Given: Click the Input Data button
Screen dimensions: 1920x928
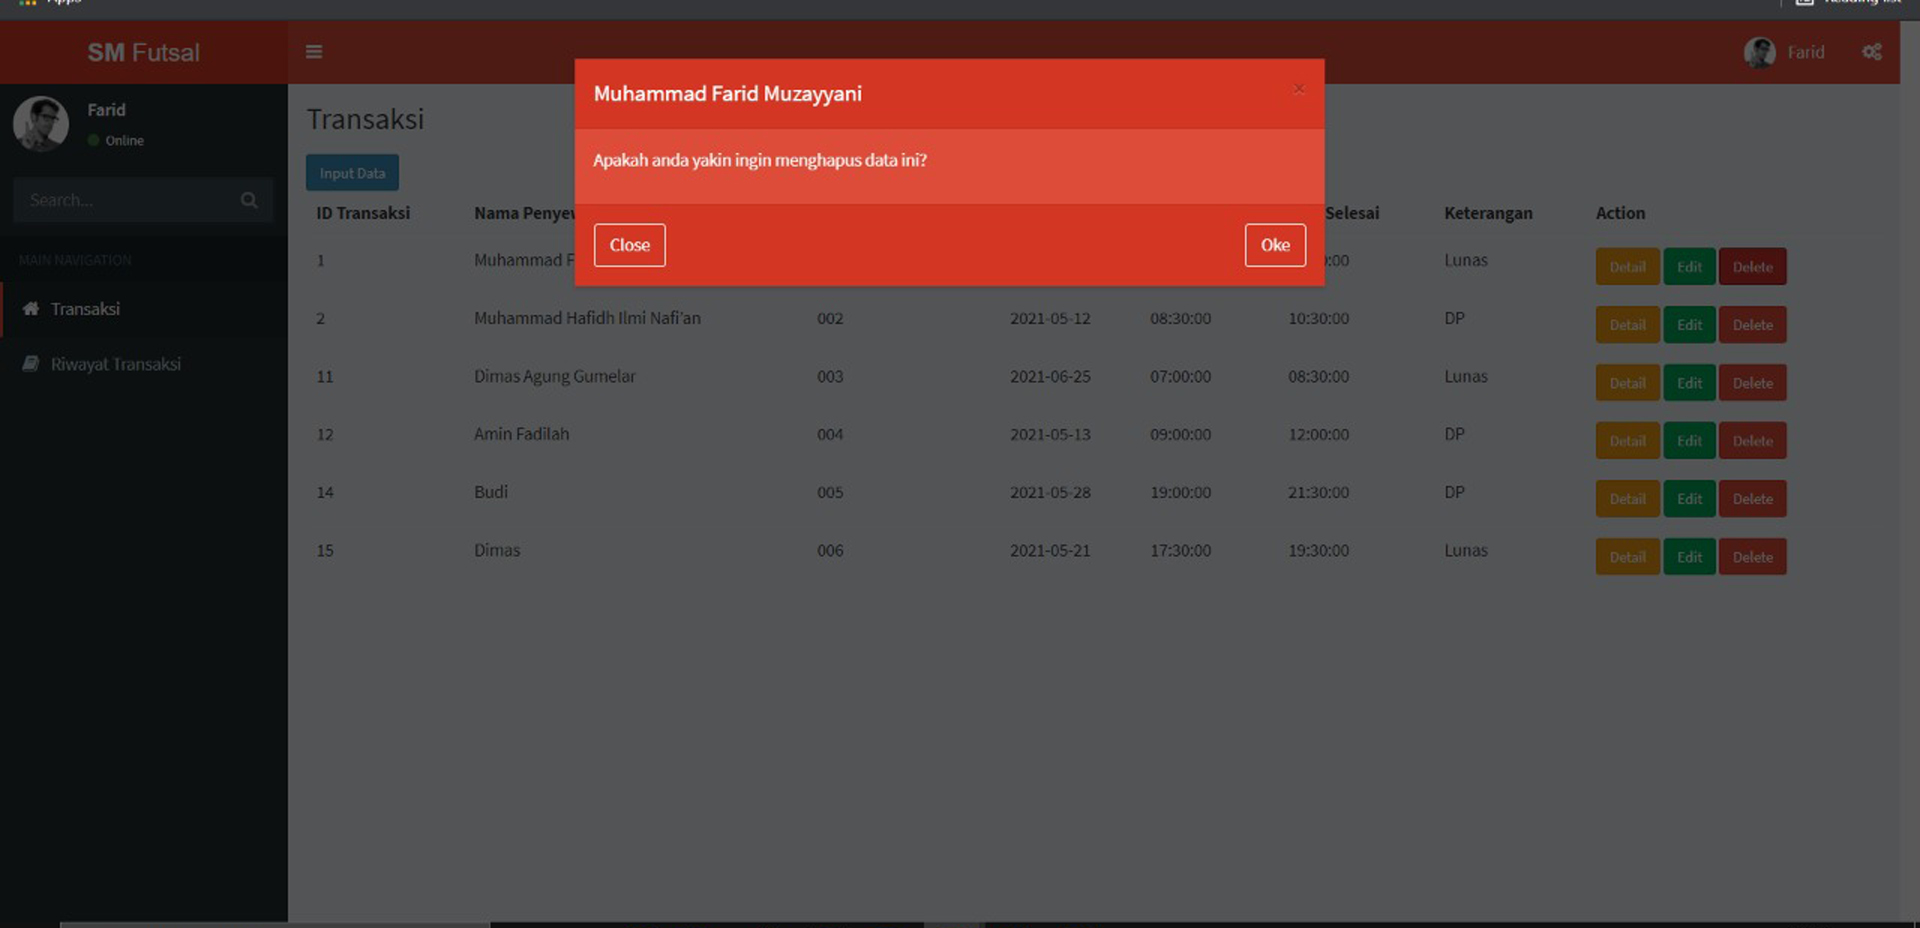Looking at the screenshot, I should coord(352,173).
